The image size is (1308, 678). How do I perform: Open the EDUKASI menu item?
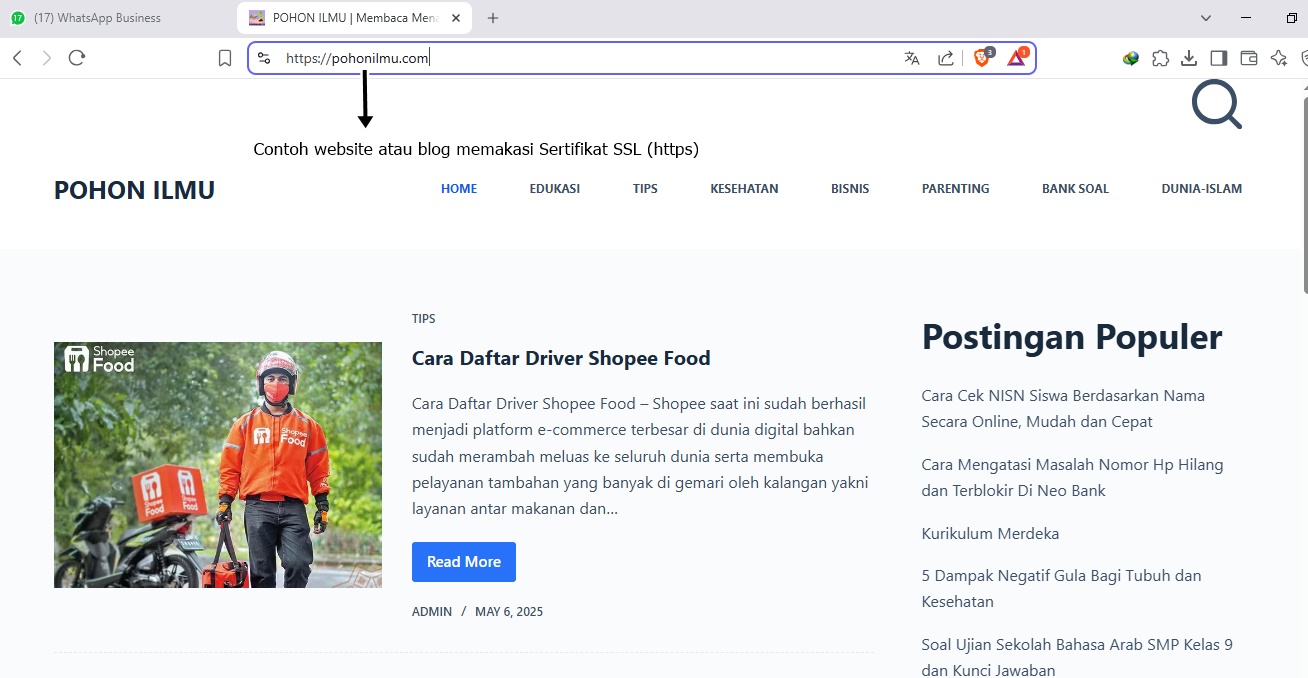pos(555,188)
